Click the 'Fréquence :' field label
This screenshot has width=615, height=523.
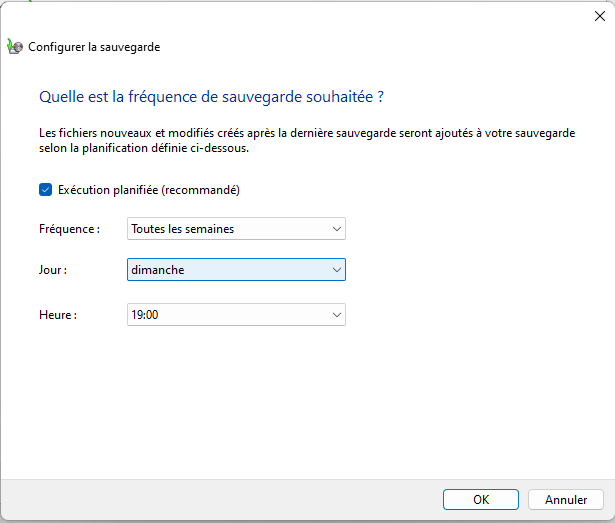tap(69, 229)
